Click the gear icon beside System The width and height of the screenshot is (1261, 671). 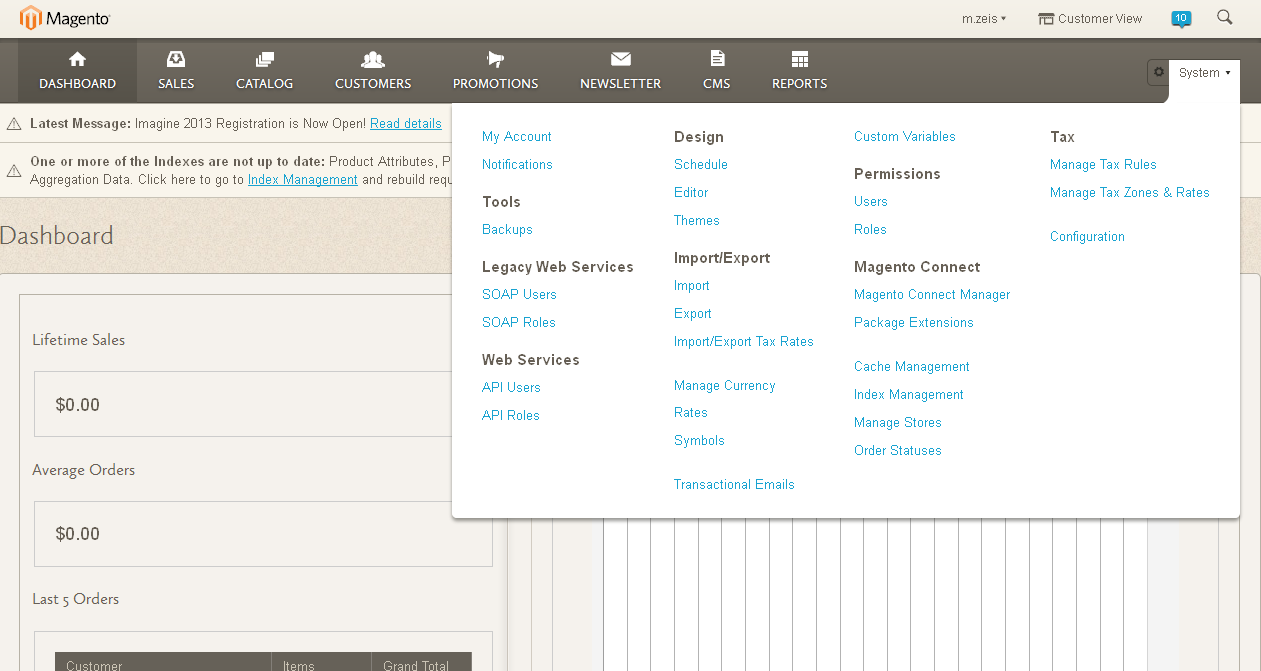pos(1159,72)
